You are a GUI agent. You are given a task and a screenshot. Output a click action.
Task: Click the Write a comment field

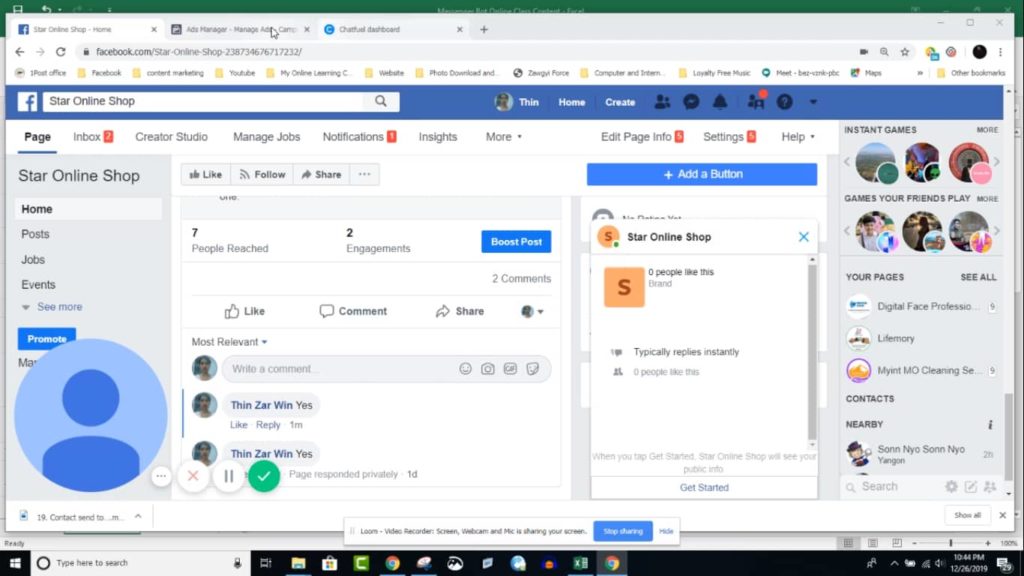pyautogui.click(x=387, y=369)
